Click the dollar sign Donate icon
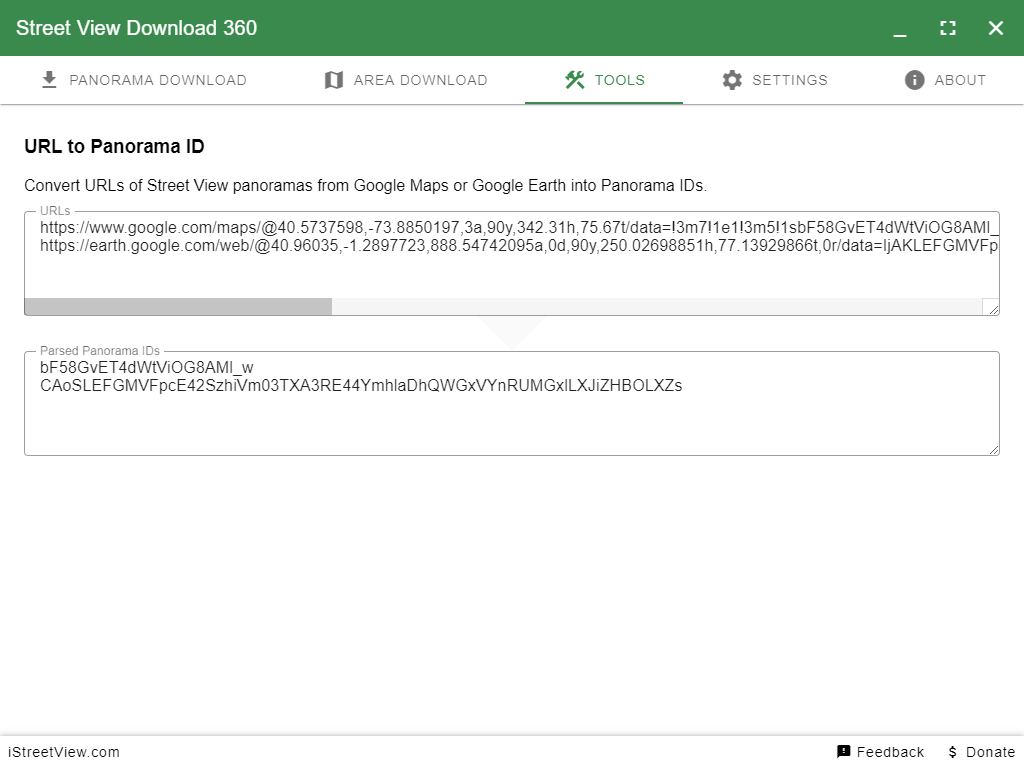 [952, 752]
